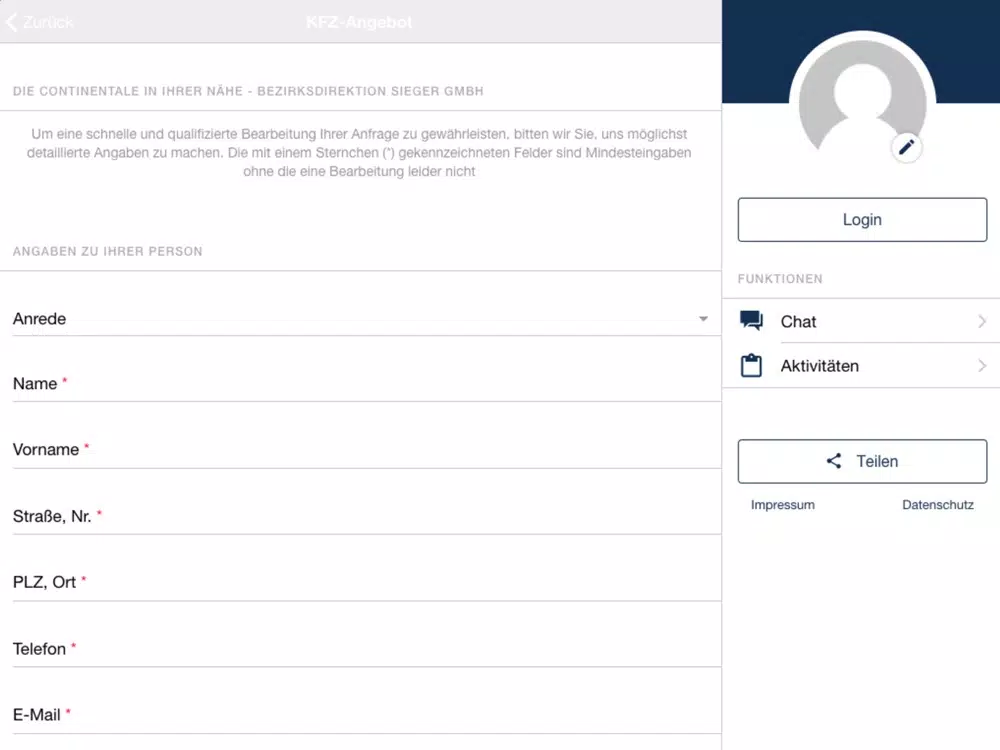Click the Login button
1000x750 pixels.
(x=862, y=219)
